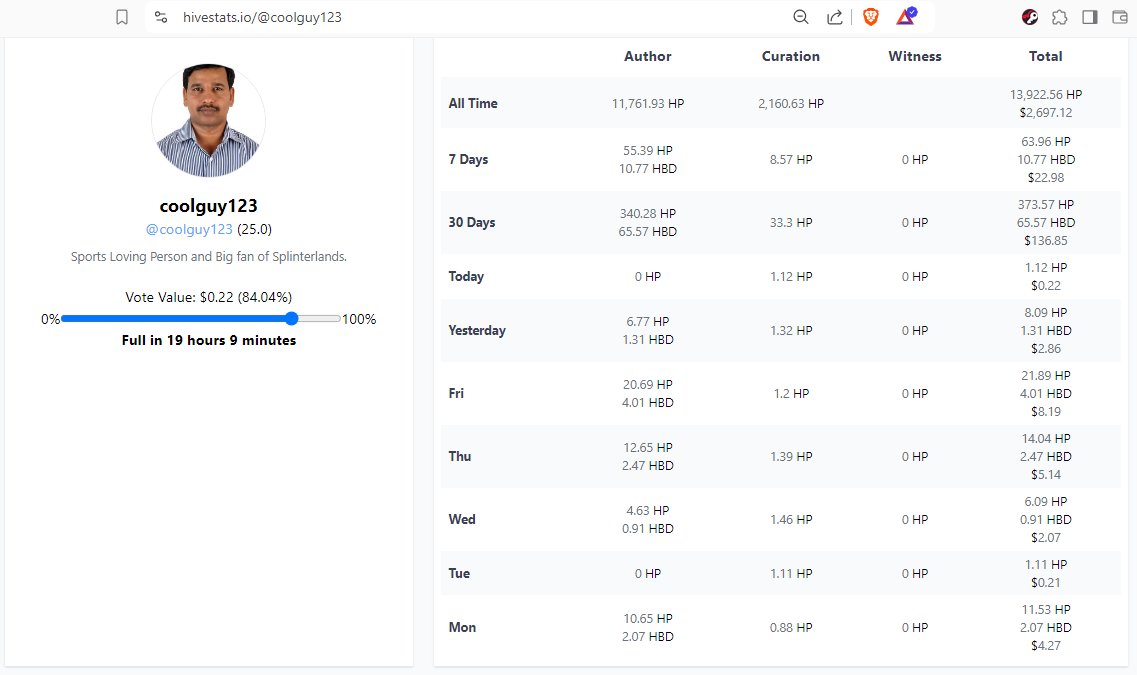The image size is (1137, 675).
Task: Click the 33.3 HP curation cell
Action: (790, 223)
